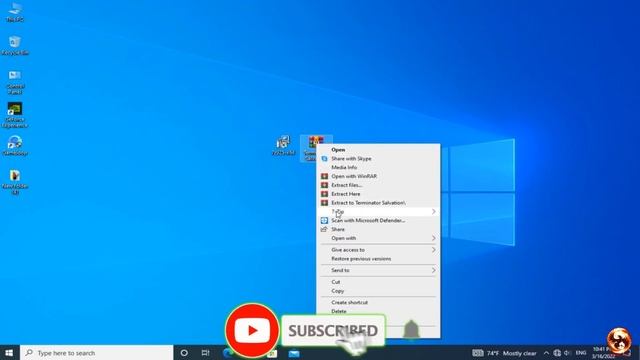The height and width of the screenshot is (360, 640).
Task: Focus the 'Type here to search' box
Action: pyautogui.click(x=97, y=353)
